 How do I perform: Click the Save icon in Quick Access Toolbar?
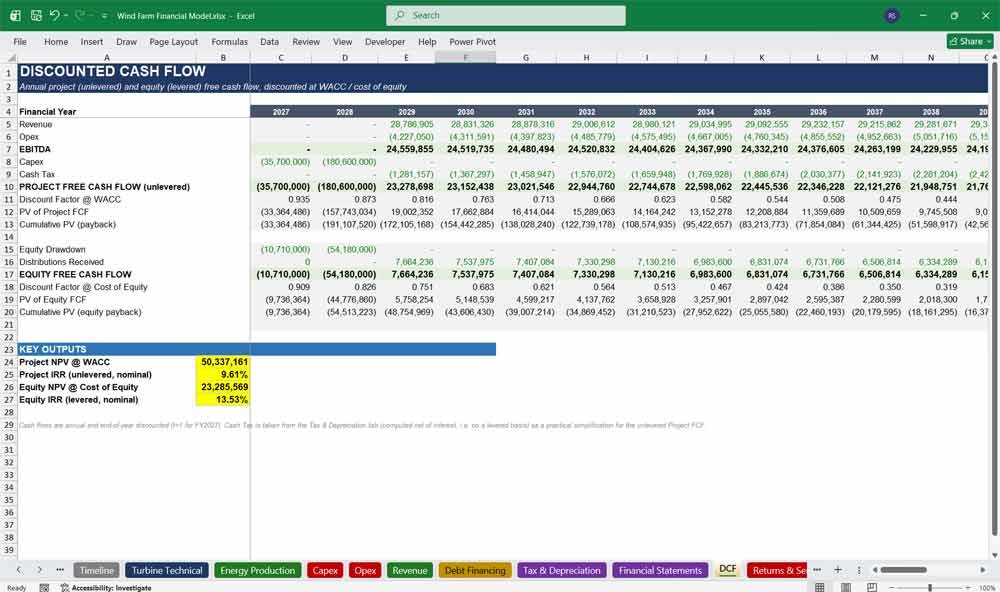click(36, 15)
